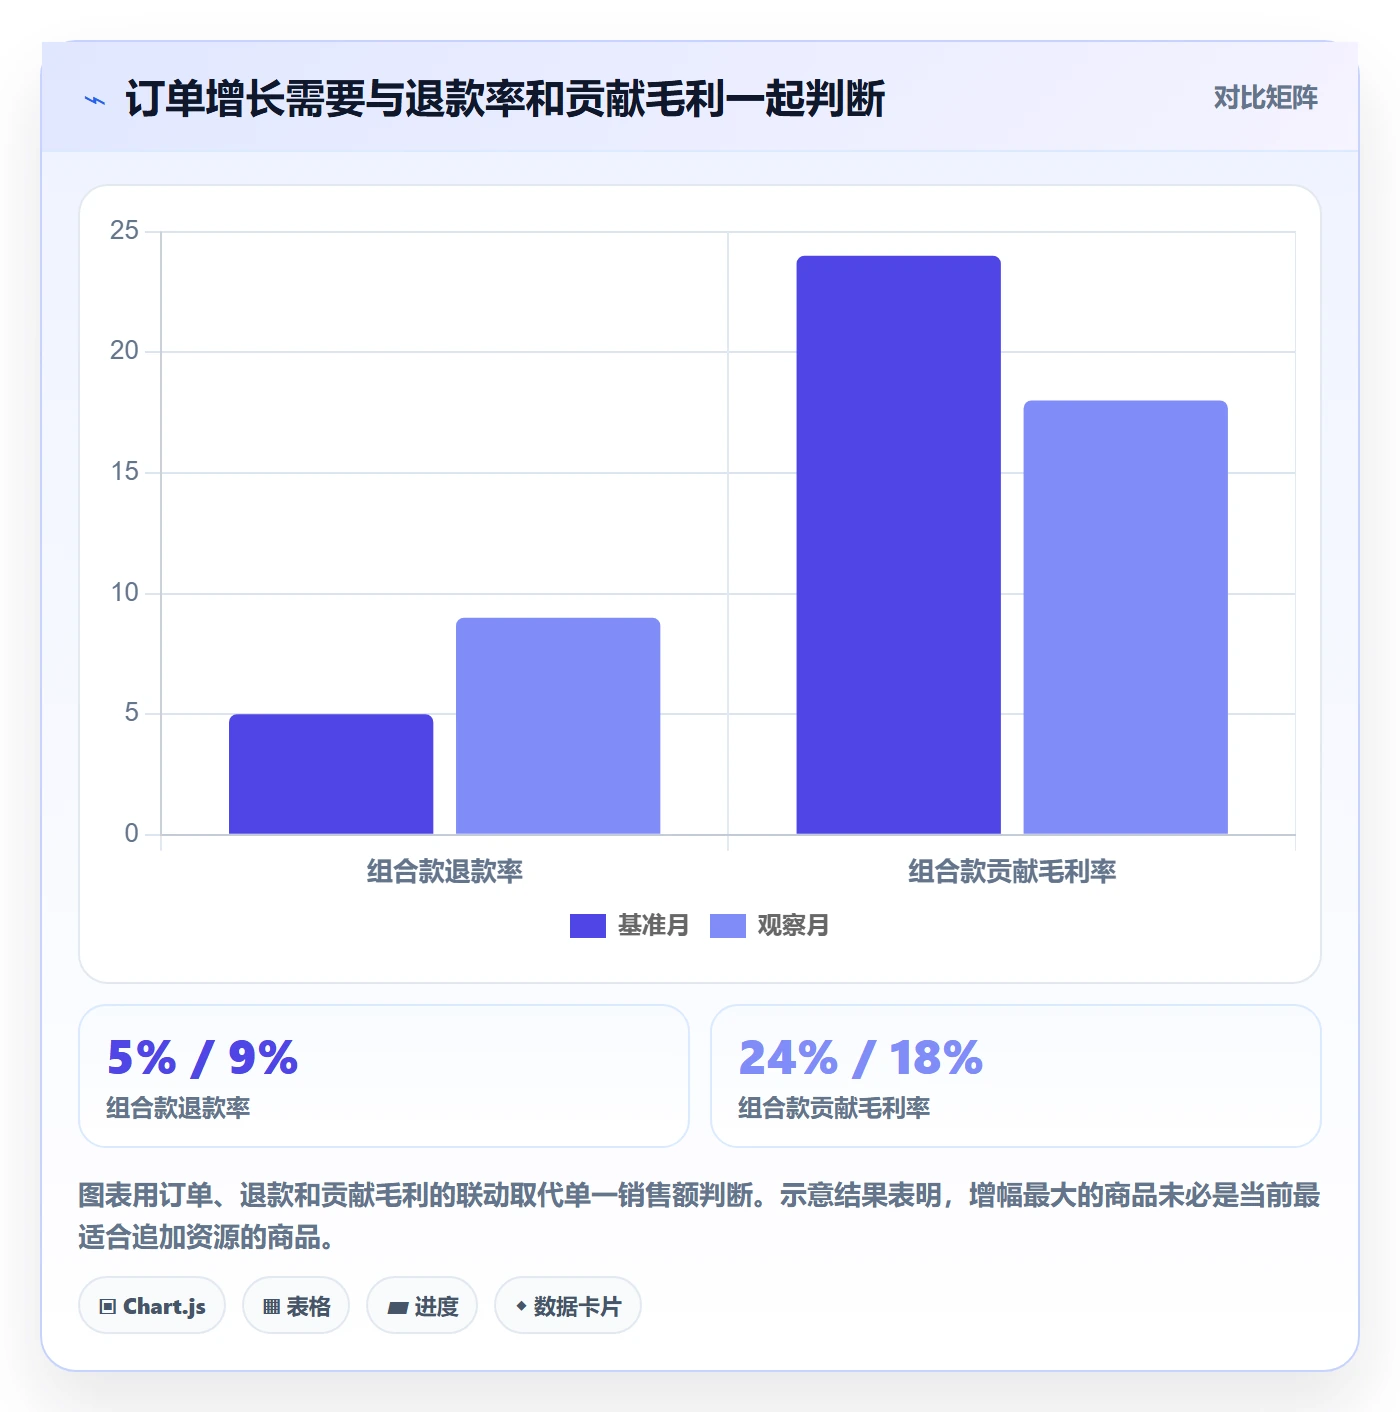The height and width of the screenshot is (1412, 1400).
Task: Click the 基准月 bar for 组合款贡献毛利率
Action: pos(899,545)
